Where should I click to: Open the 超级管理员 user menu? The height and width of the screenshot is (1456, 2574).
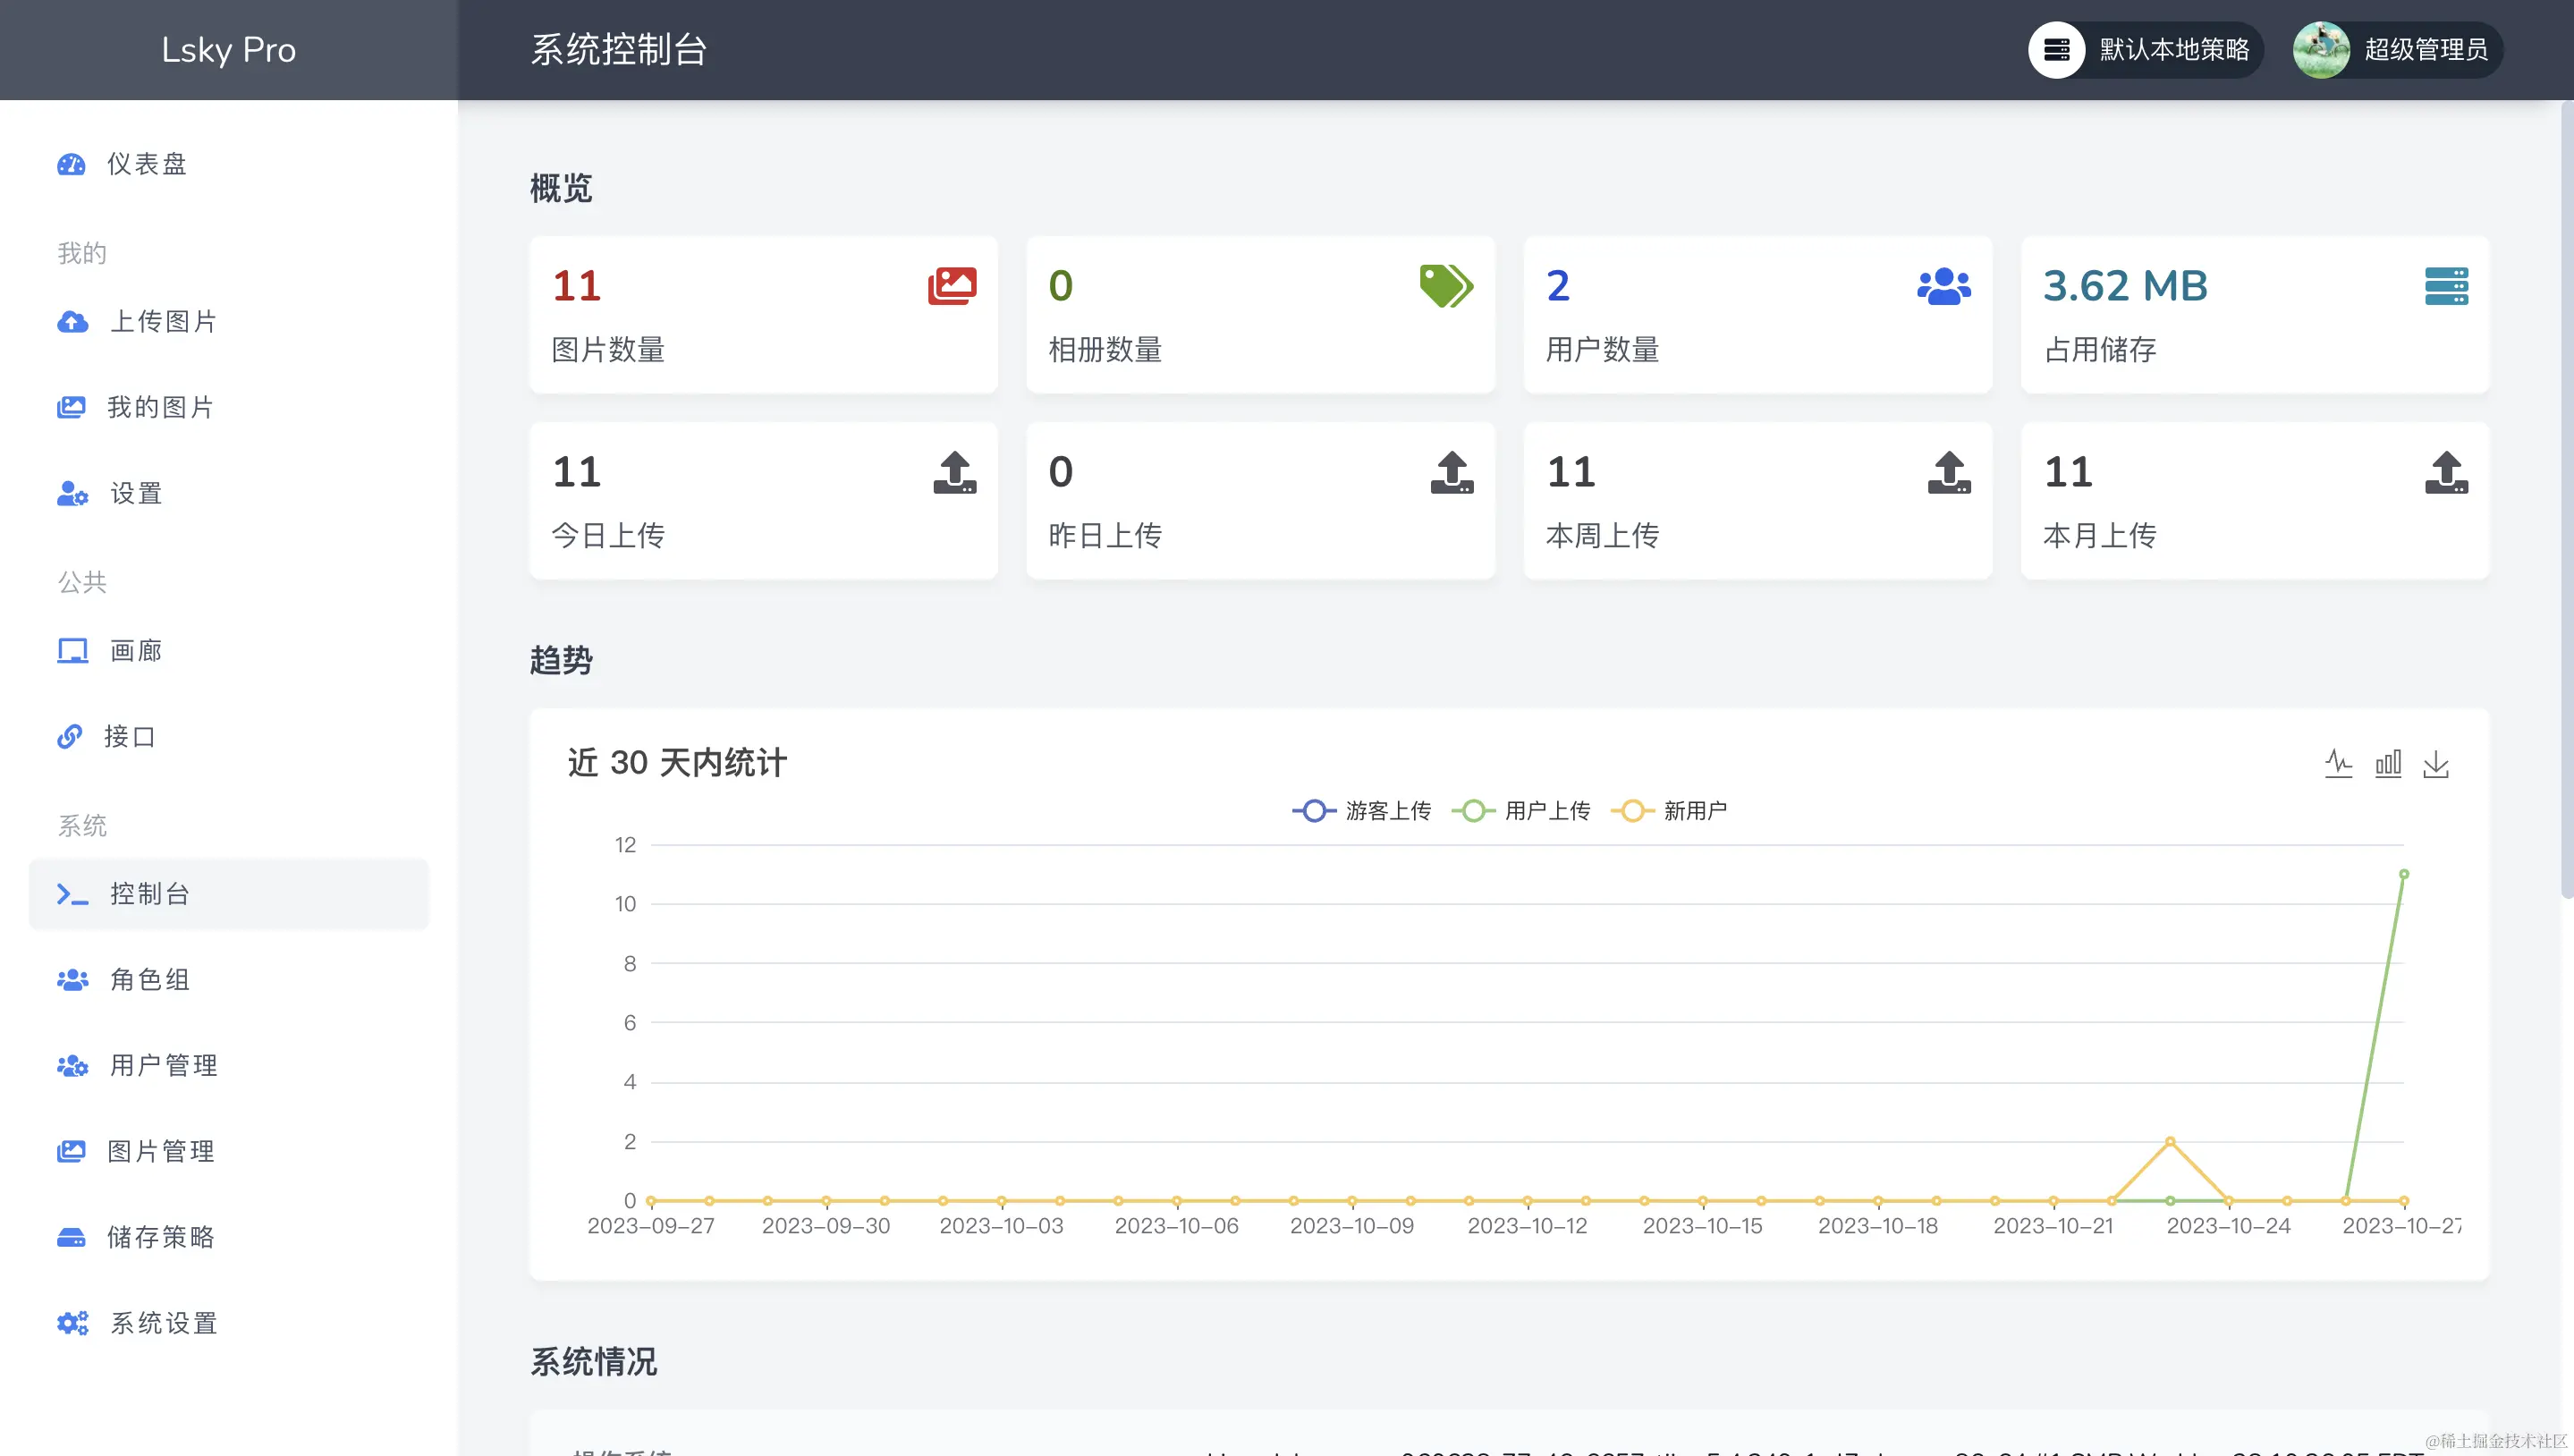click(x=2425, y=50)
